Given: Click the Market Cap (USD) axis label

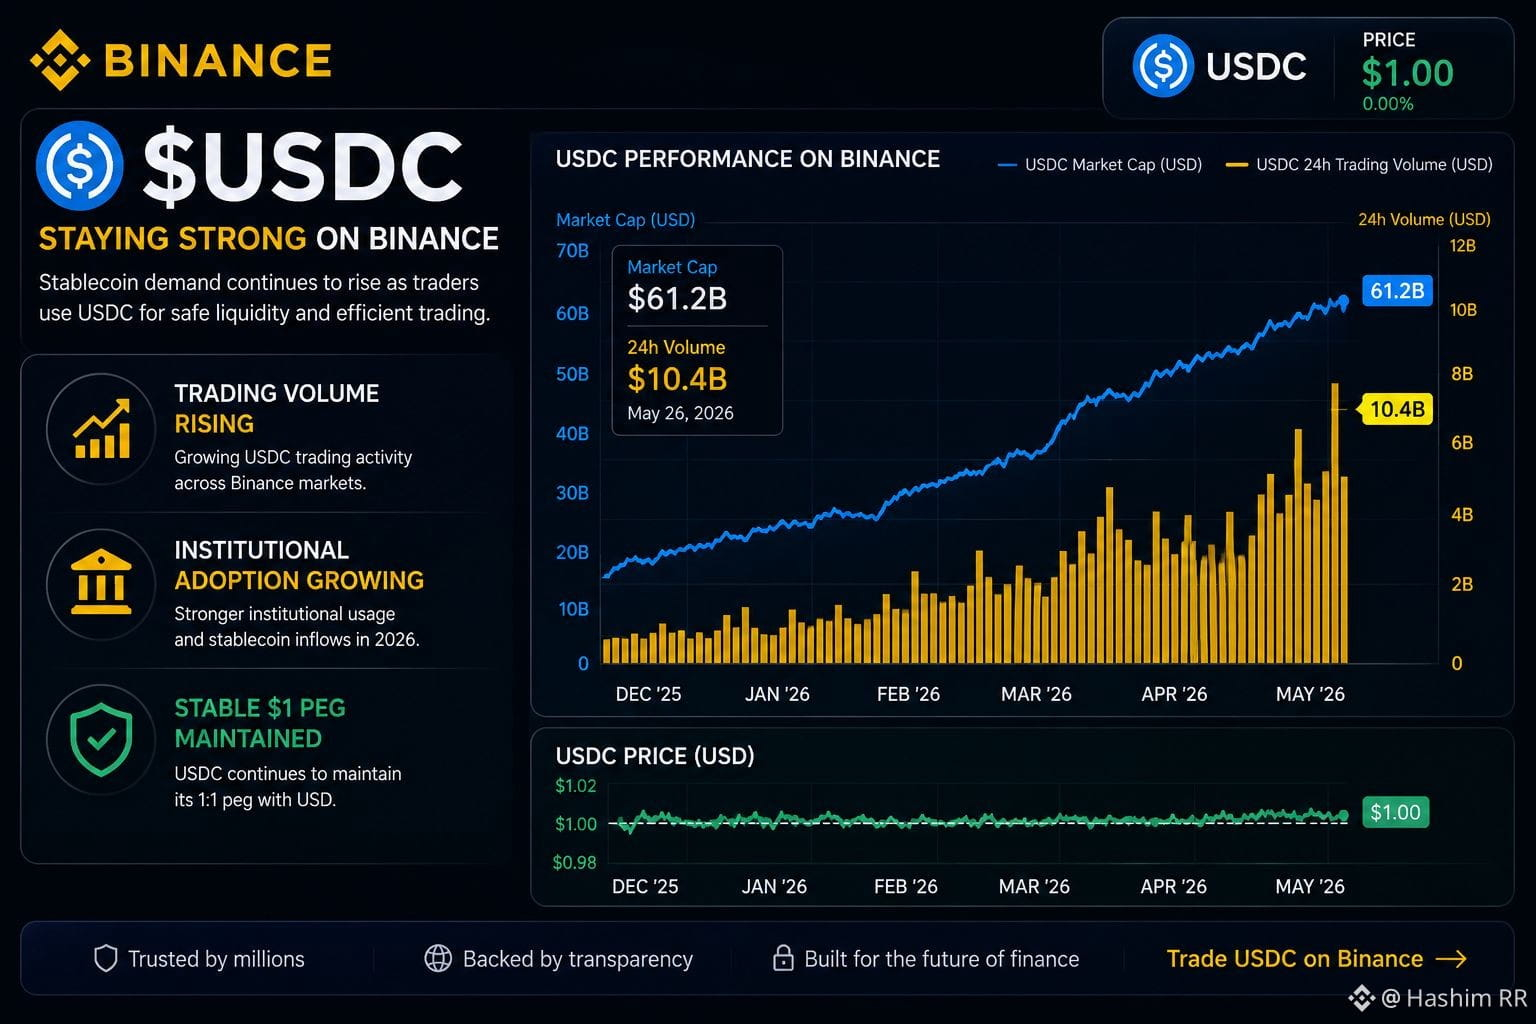Looking at the screenshot, I should coord(625,220).
